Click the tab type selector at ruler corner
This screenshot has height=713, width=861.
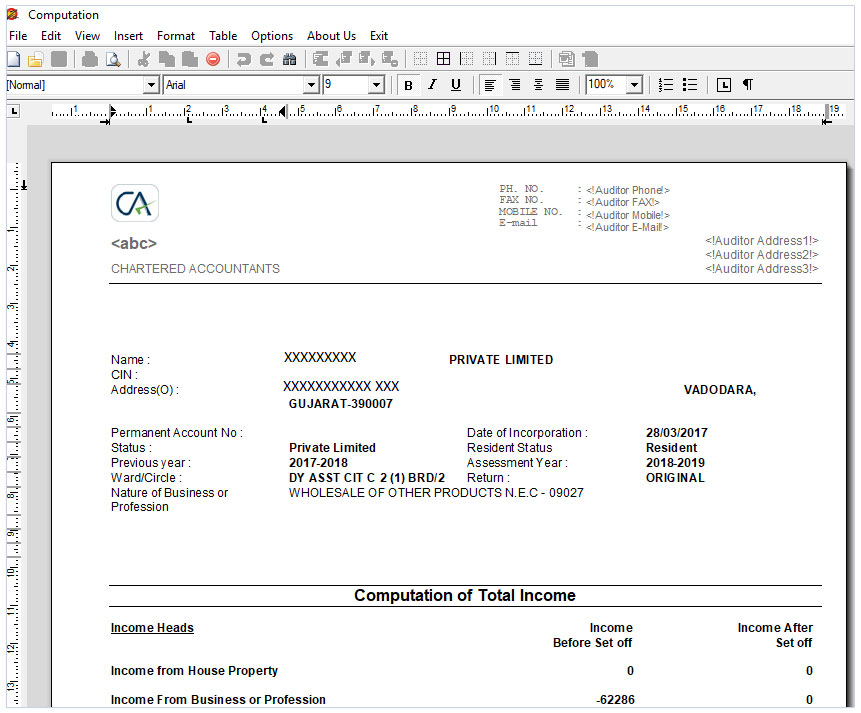click(x=14, y=111)
